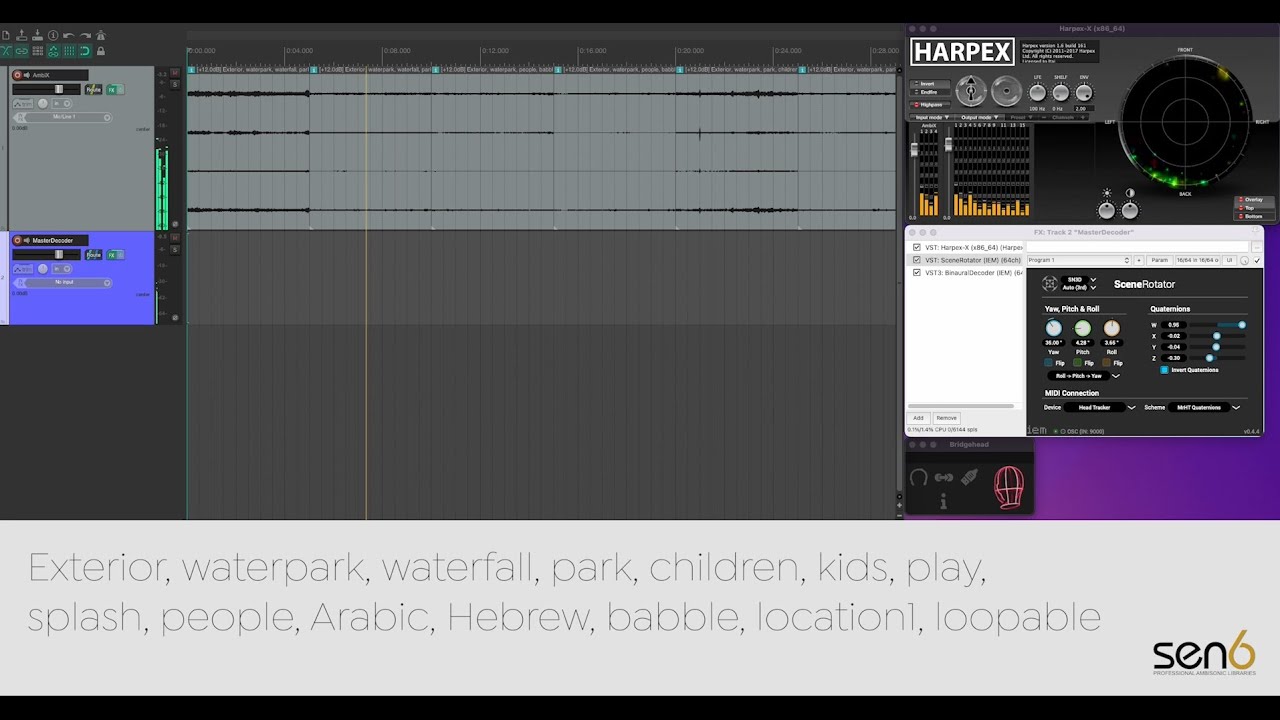Toggle Invert in Harpex-X
1280x720 pixels.
(930, 84)
